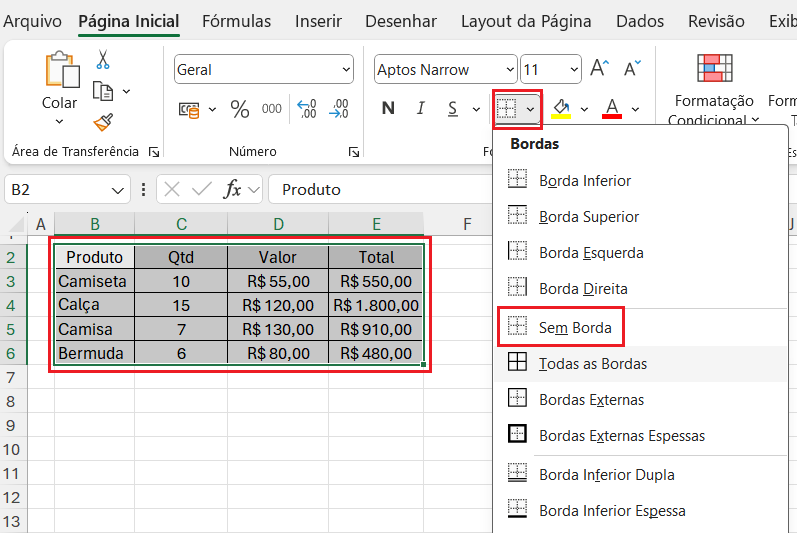Image resolution: width=797 pixels, height=533 pixels.
Task: Click the cell reference box showing B2
Action: pos(56,189)
